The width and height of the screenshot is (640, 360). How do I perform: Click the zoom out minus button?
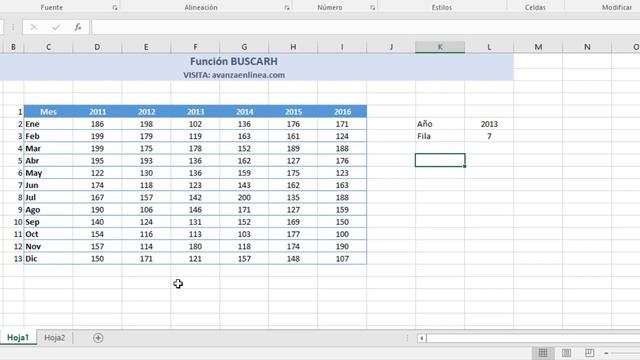[x=607, y=353]
